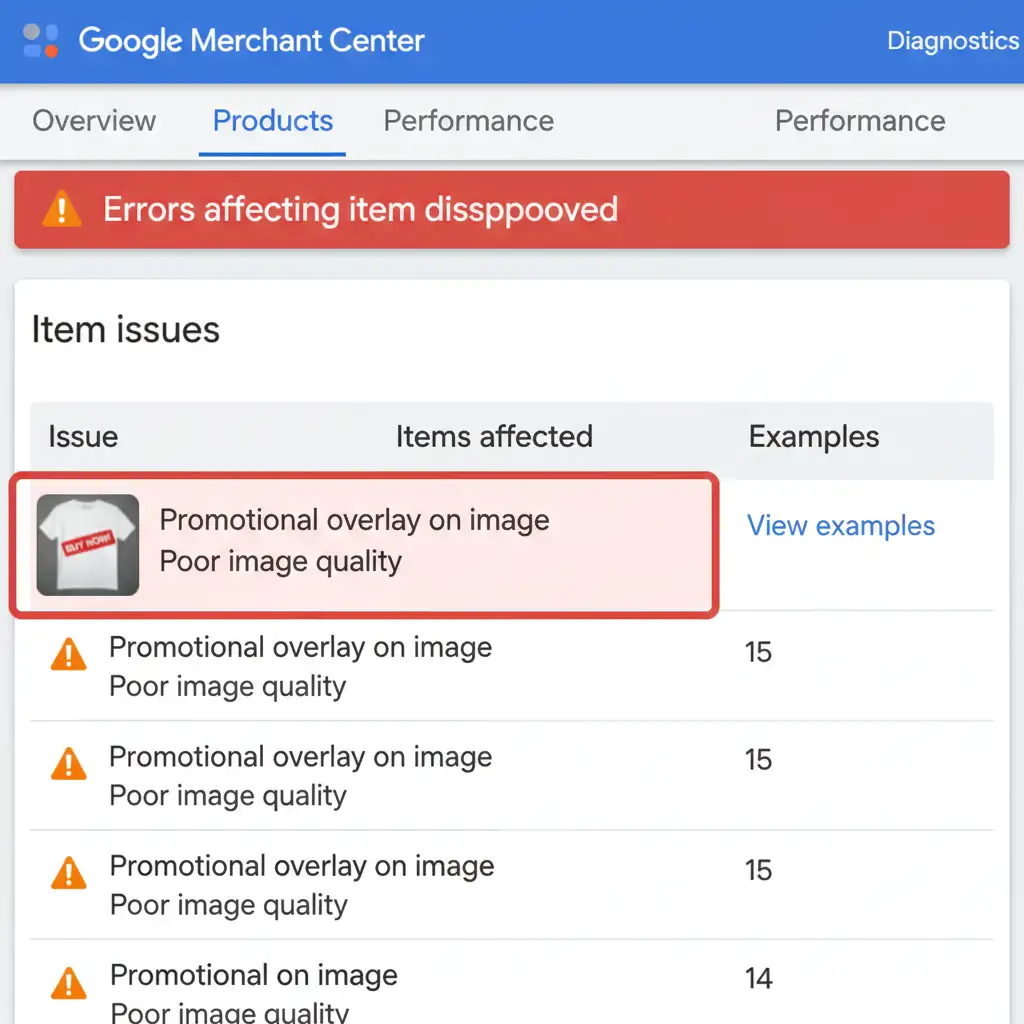This screenshot has width=1024, height=1024.
Task: Click the Errors affecting item banner text
Action: [360, 210]
